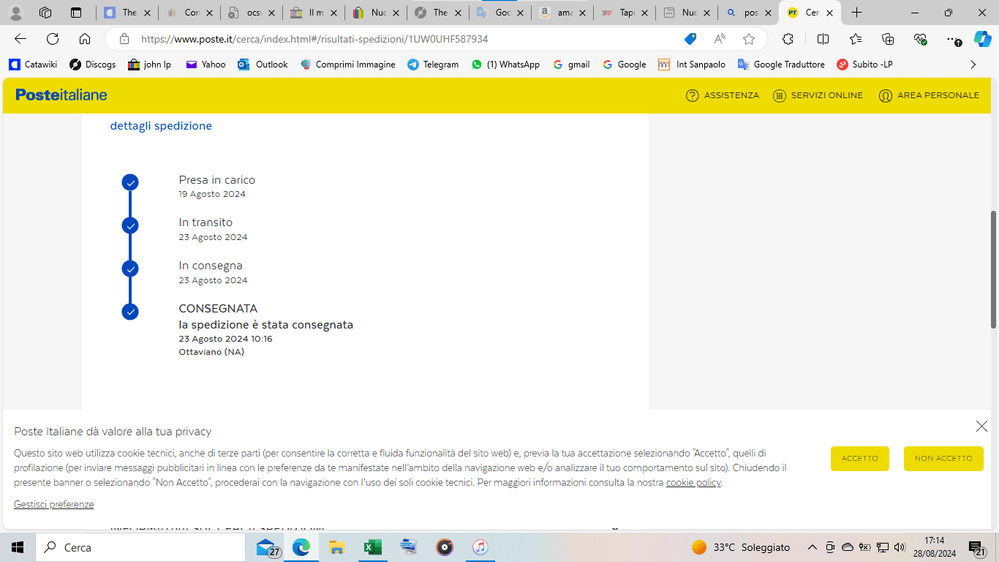Image resolution: width=999 pixels, height=562 pixels.
Task: Open the WhatsApp bookmark
Action: 506,64
